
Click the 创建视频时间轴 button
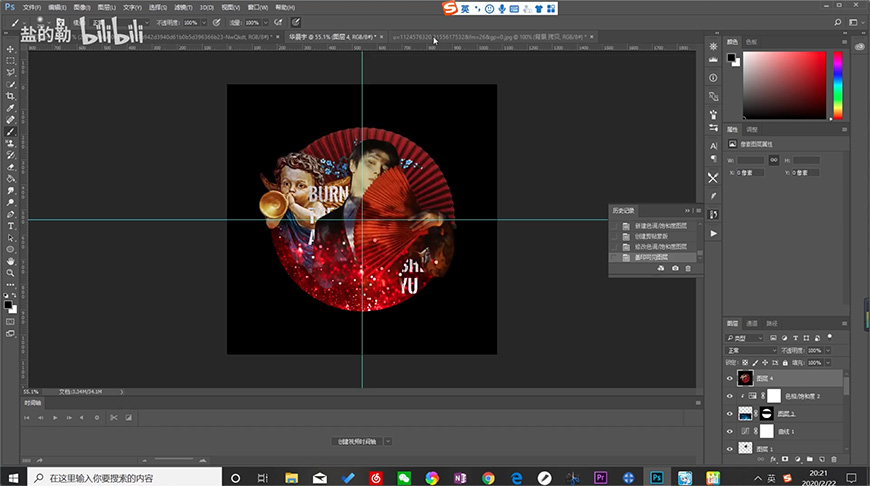357,442
